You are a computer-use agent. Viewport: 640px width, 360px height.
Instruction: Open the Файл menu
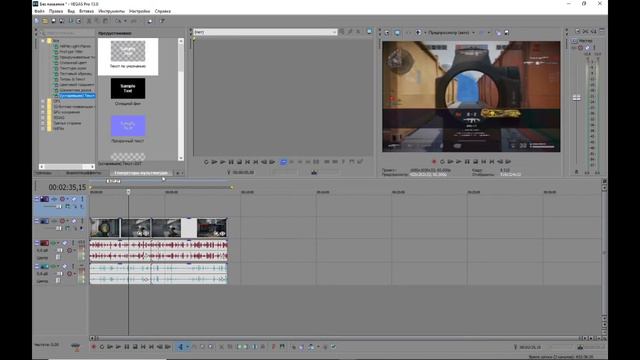tap(40, 11)
